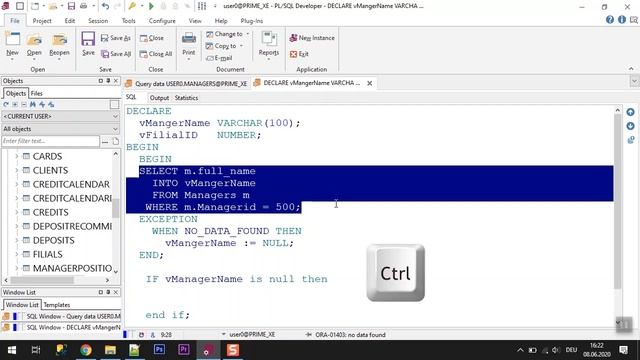Click the Enter filter text field
Viewport: 640px width, 360px height.
click(50, 141)
